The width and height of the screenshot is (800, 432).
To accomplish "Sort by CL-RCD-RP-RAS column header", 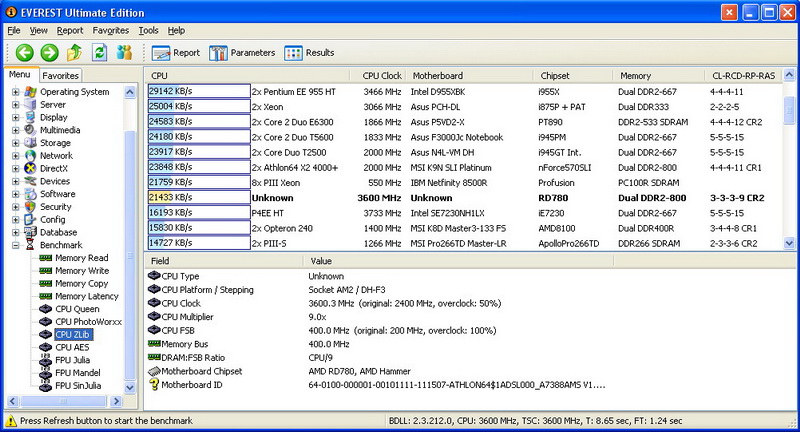I will point(743,75).
